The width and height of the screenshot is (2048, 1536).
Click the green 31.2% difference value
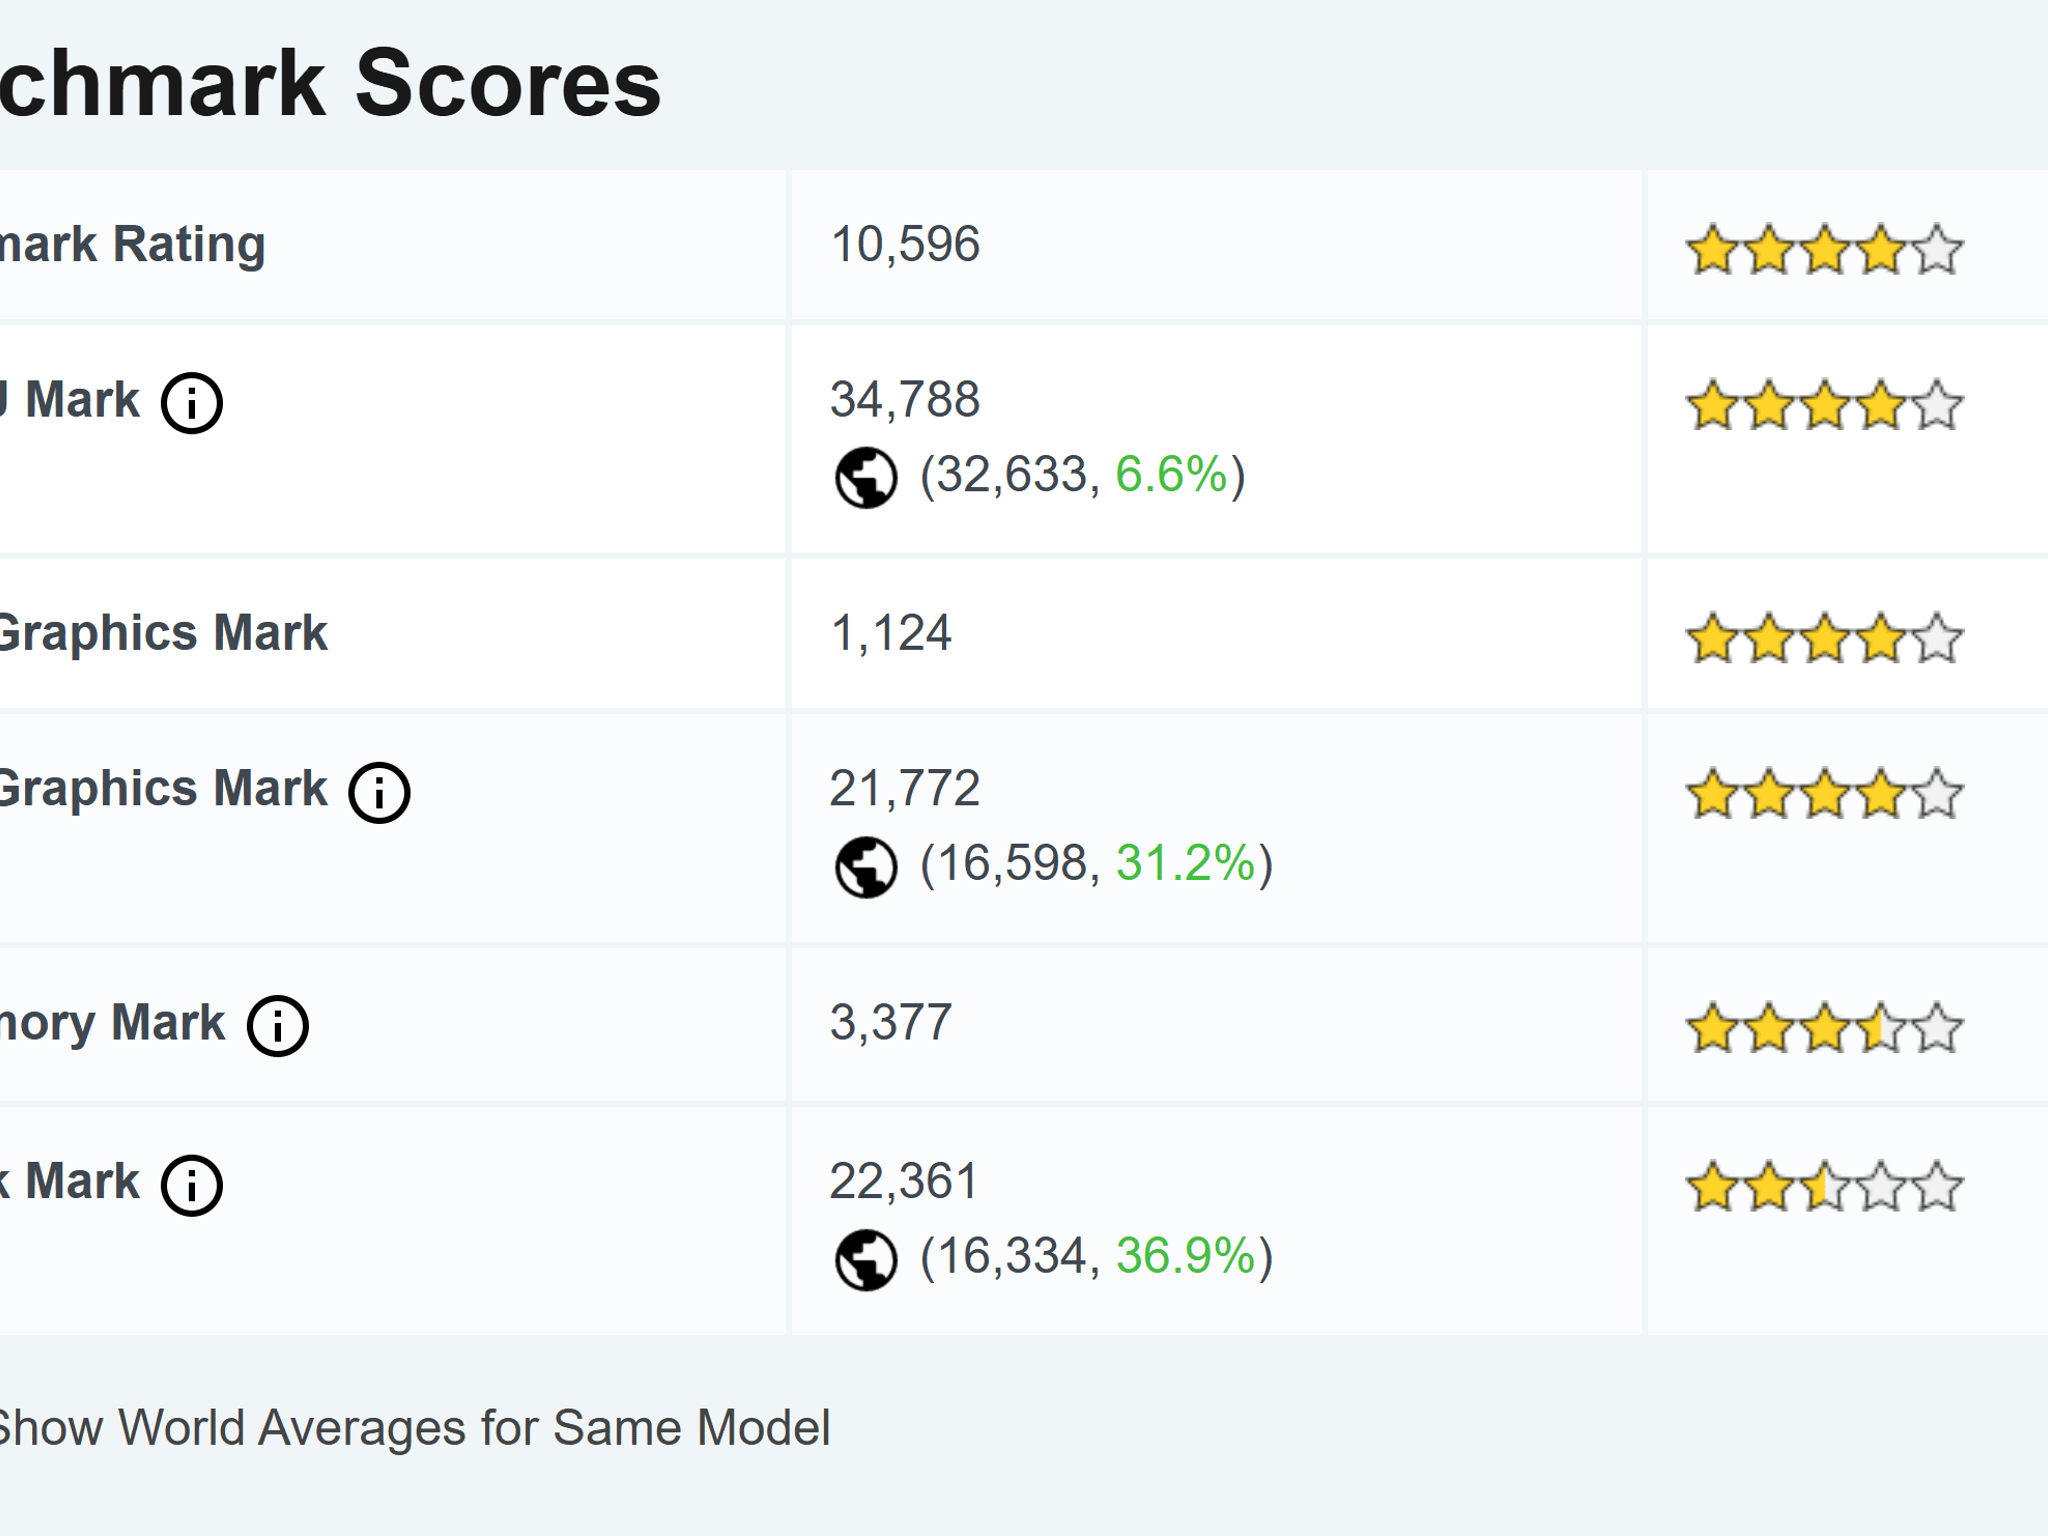1185,863
